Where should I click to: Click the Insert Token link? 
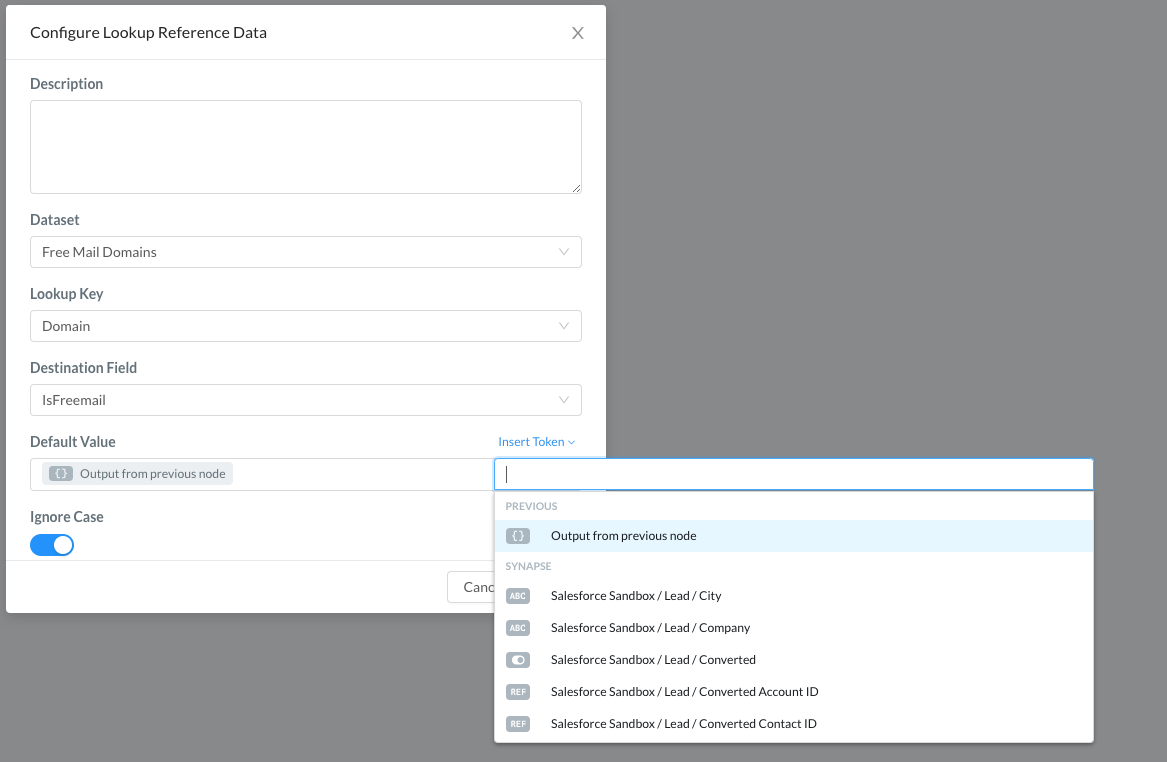537,442
